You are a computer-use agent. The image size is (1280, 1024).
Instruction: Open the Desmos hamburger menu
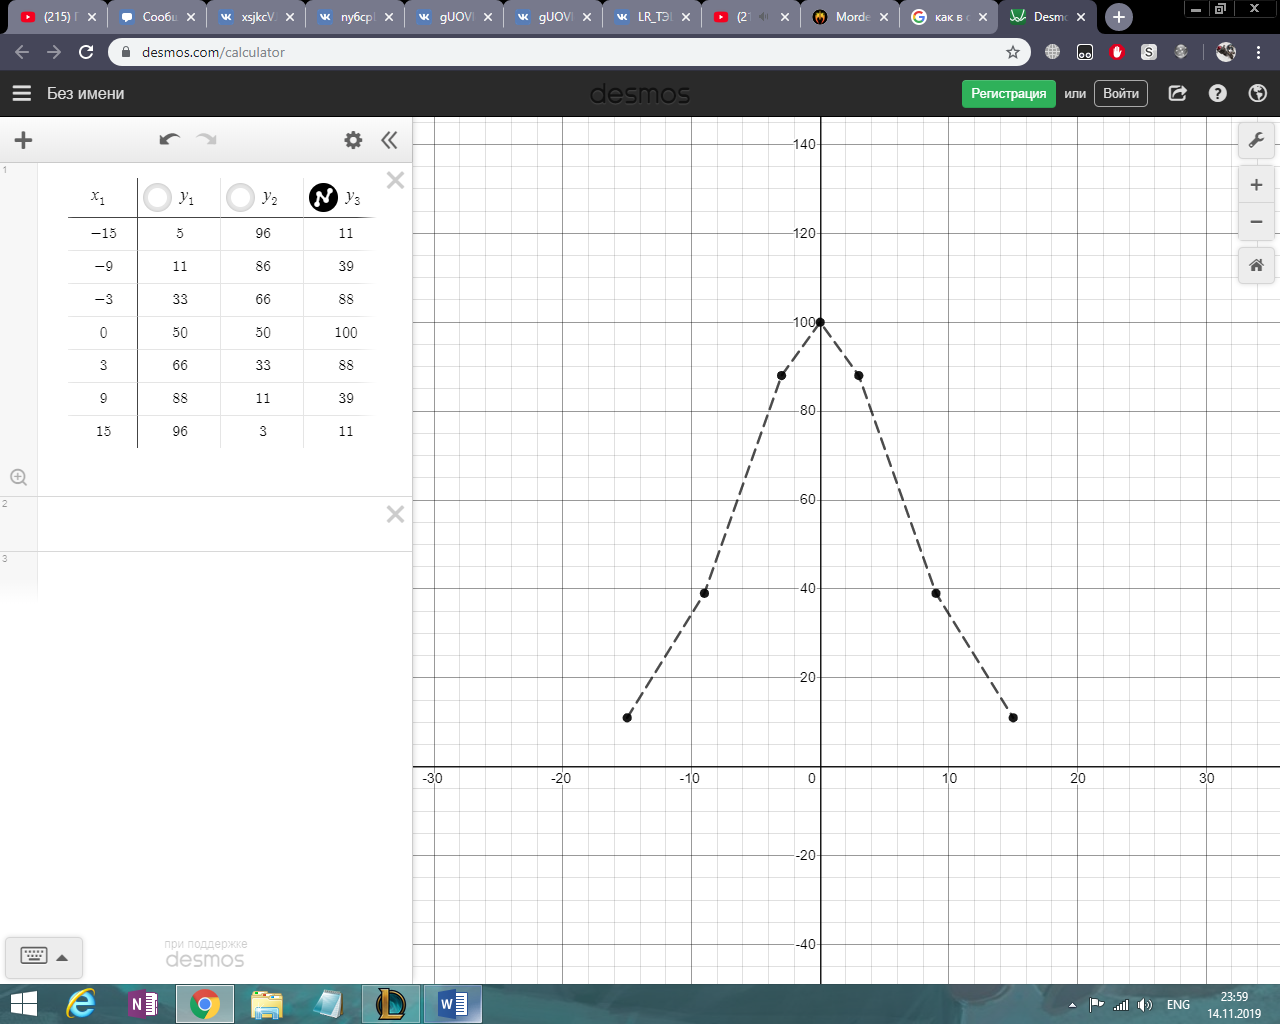[21, 93]
